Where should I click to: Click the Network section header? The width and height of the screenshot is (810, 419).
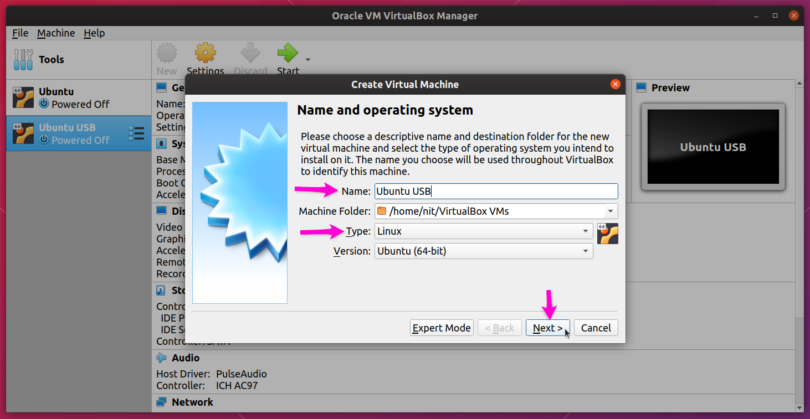tap(192, 401)
